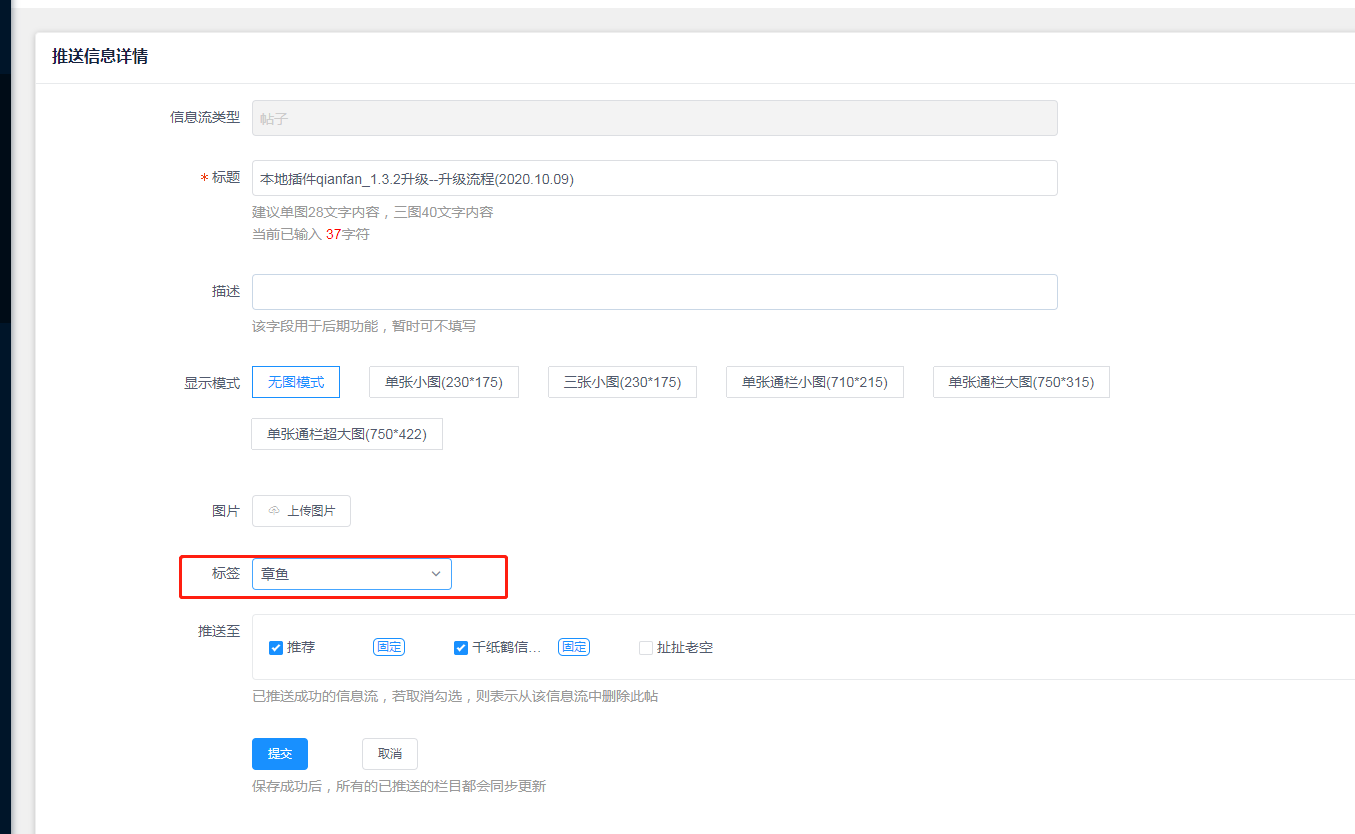Check the 扯扯老空 checkbox
The width and height of the screenshot is (1355, 834).
point(646,648)
